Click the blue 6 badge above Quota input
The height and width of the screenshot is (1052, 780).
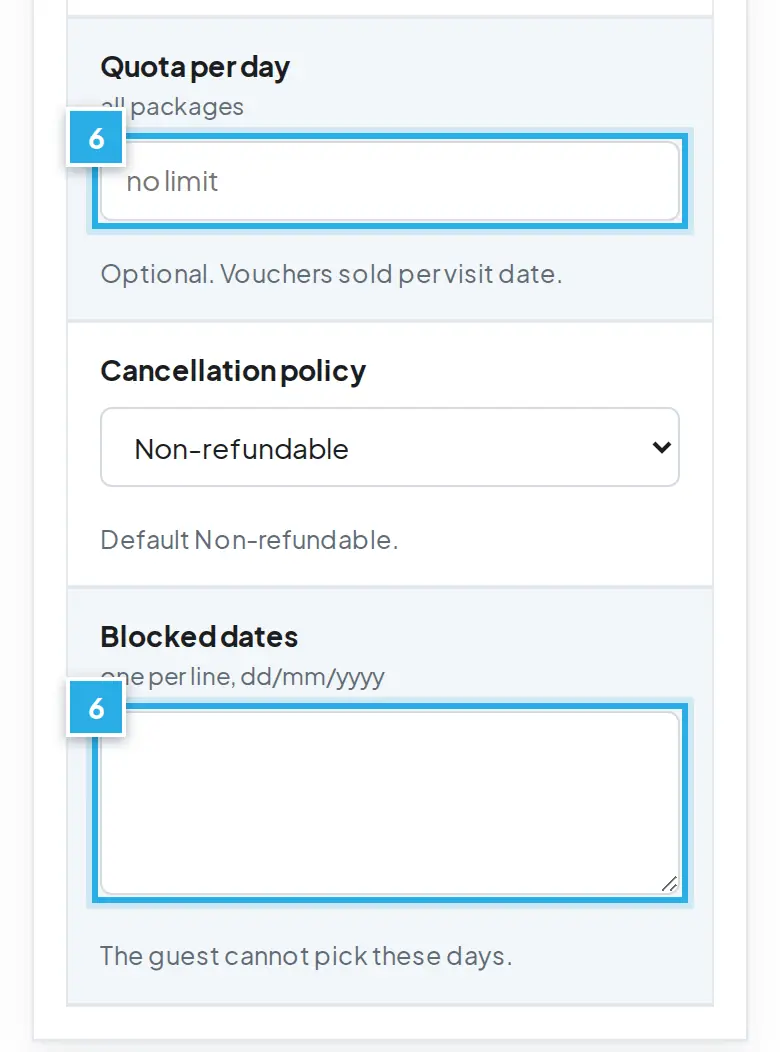pyautogui.click(x=96, y=138)
